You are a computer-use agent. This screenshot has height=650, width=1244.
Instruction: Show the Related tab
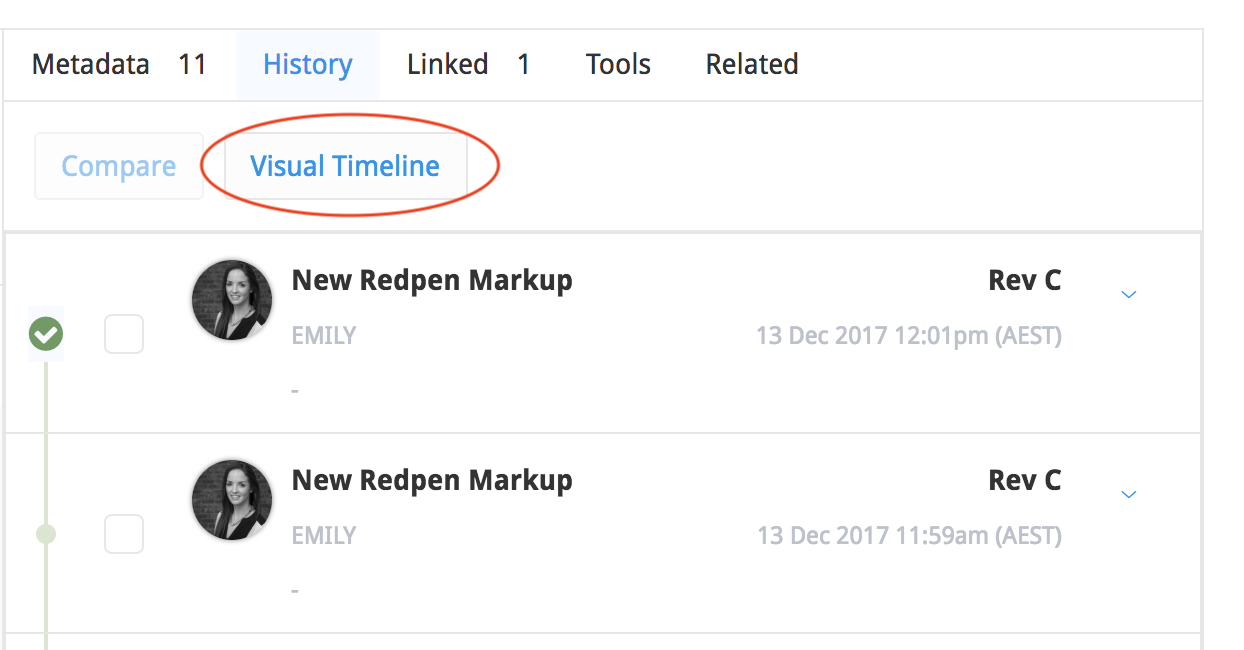point(752,65)
